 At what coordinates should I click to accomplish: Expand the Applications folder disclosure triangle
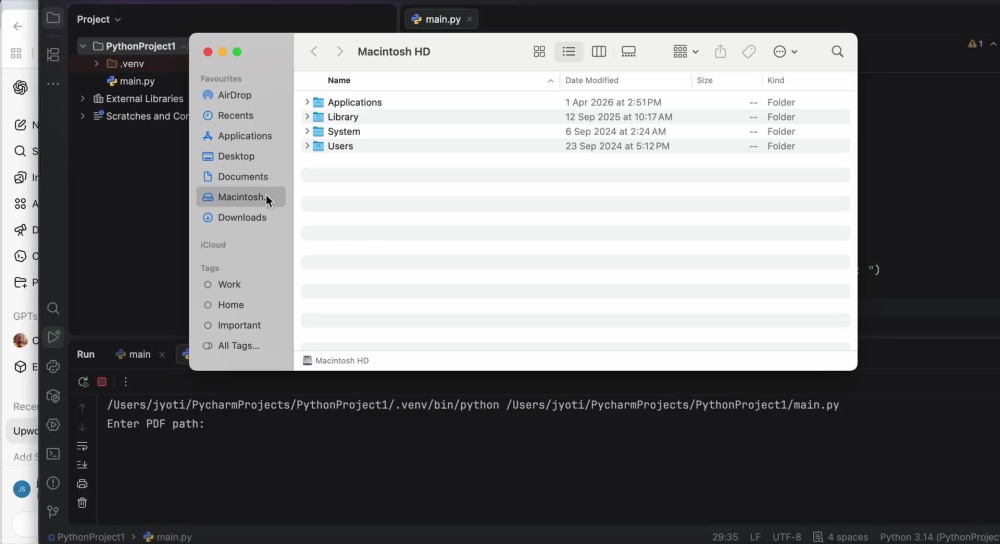coord(307,102)
